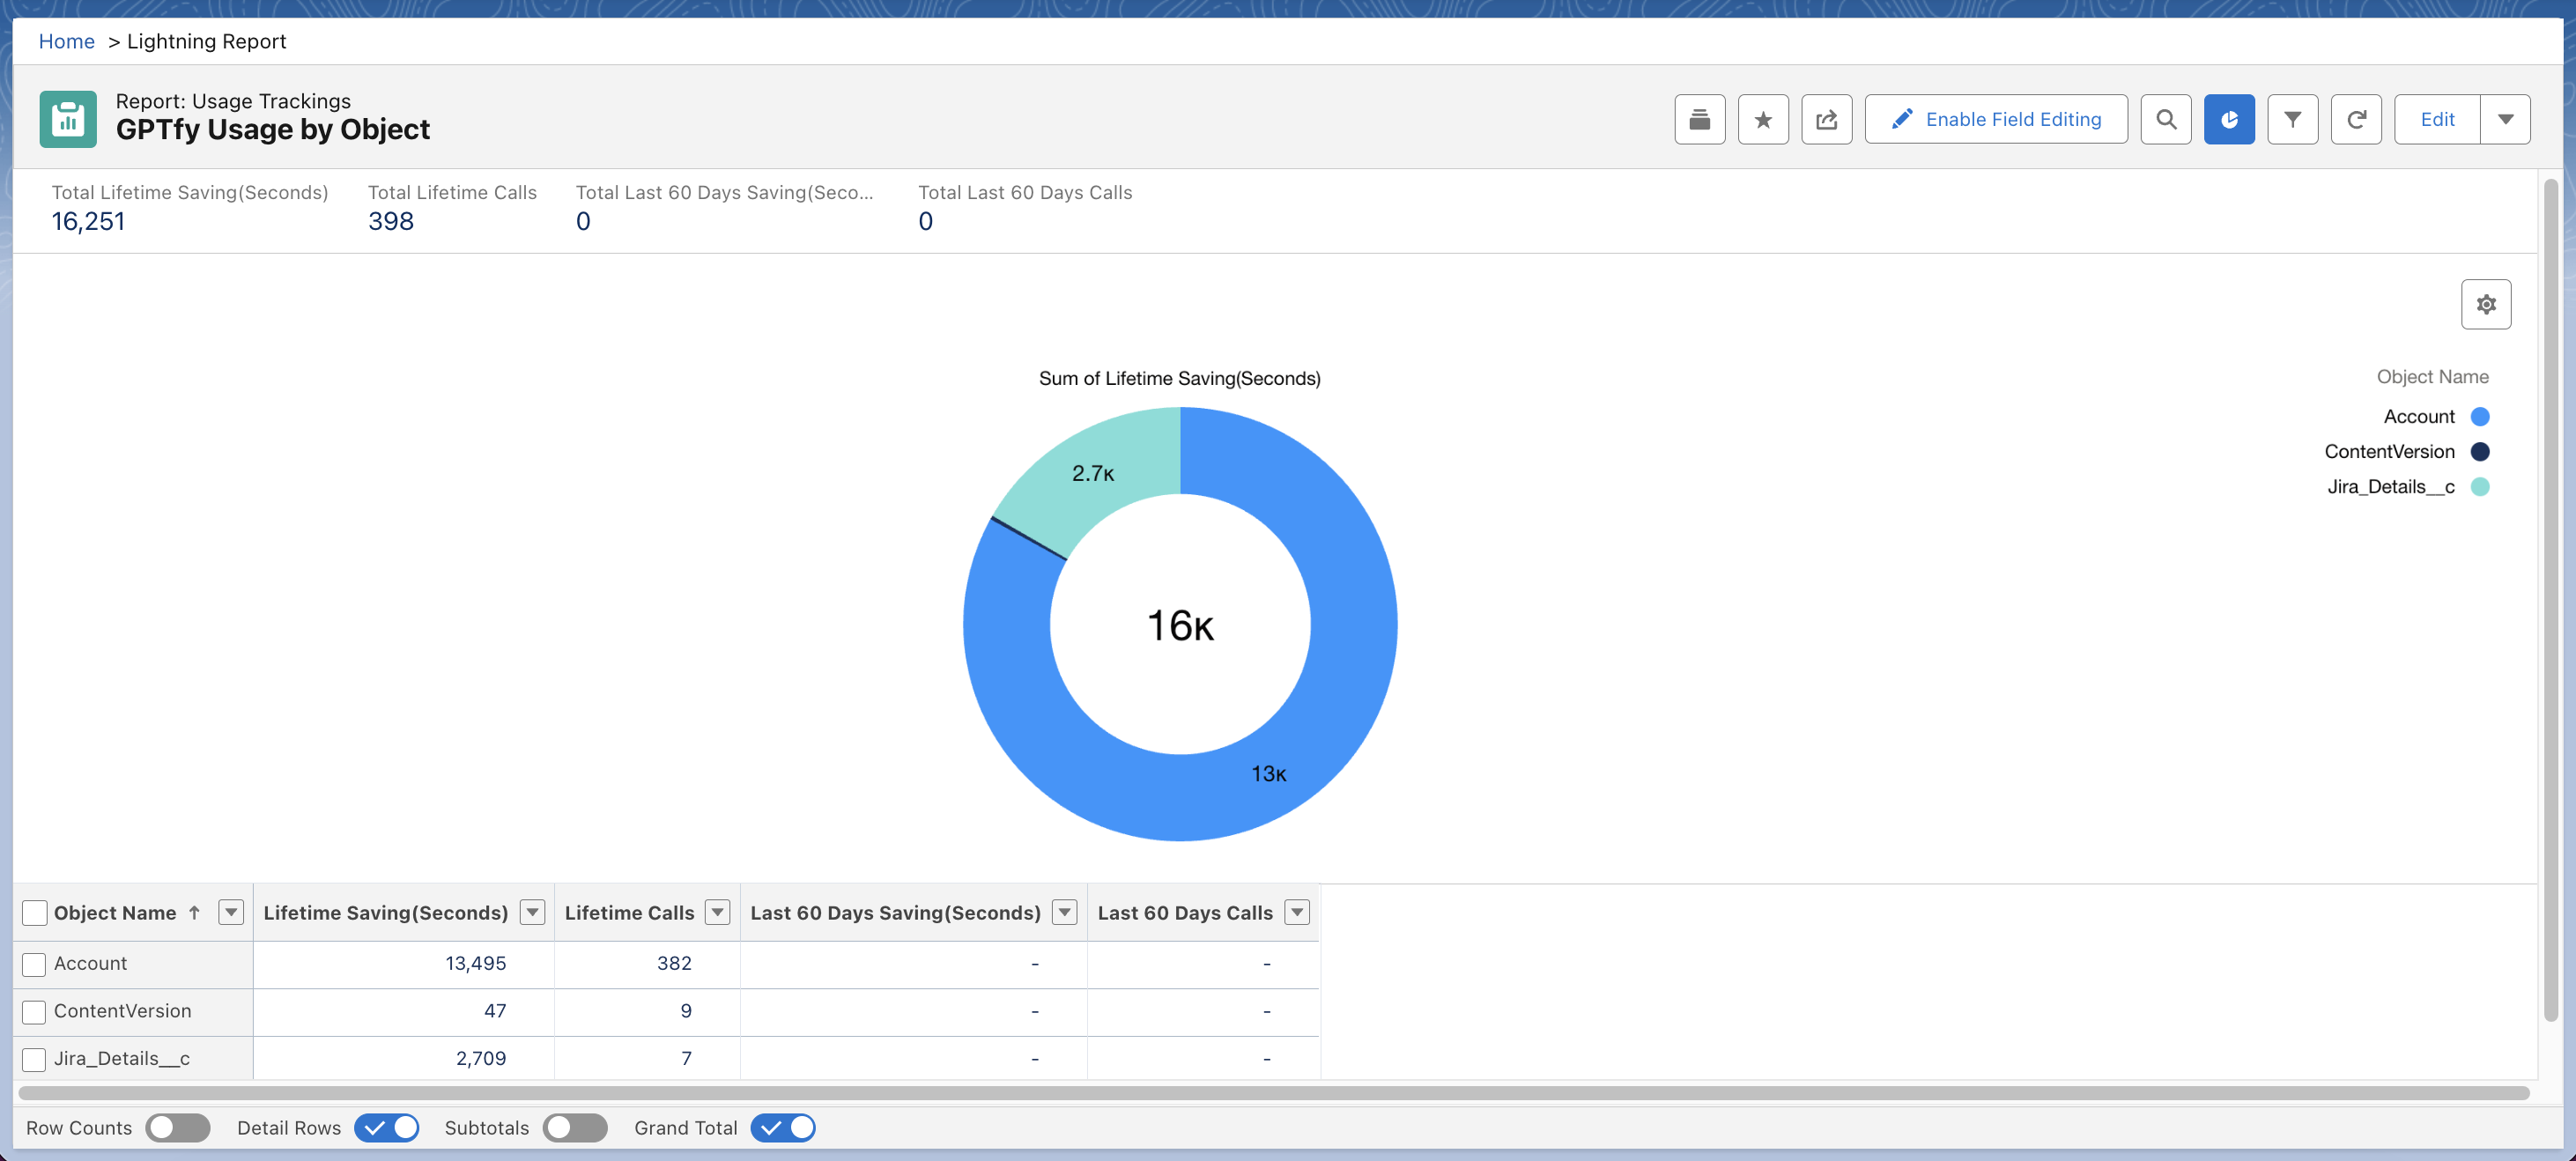2576x1161 pixels.
Task: Turn off the Detail Rows switch
Action: (x=387, y=1128)
